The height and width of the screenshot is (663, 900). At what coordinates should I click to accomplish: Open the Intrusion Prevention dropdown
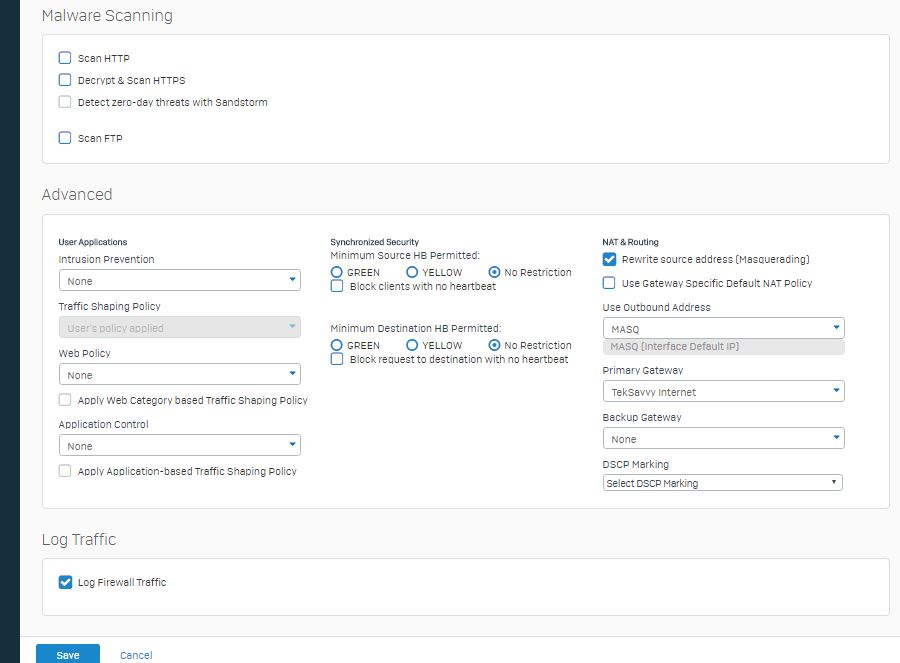point(180,281)
